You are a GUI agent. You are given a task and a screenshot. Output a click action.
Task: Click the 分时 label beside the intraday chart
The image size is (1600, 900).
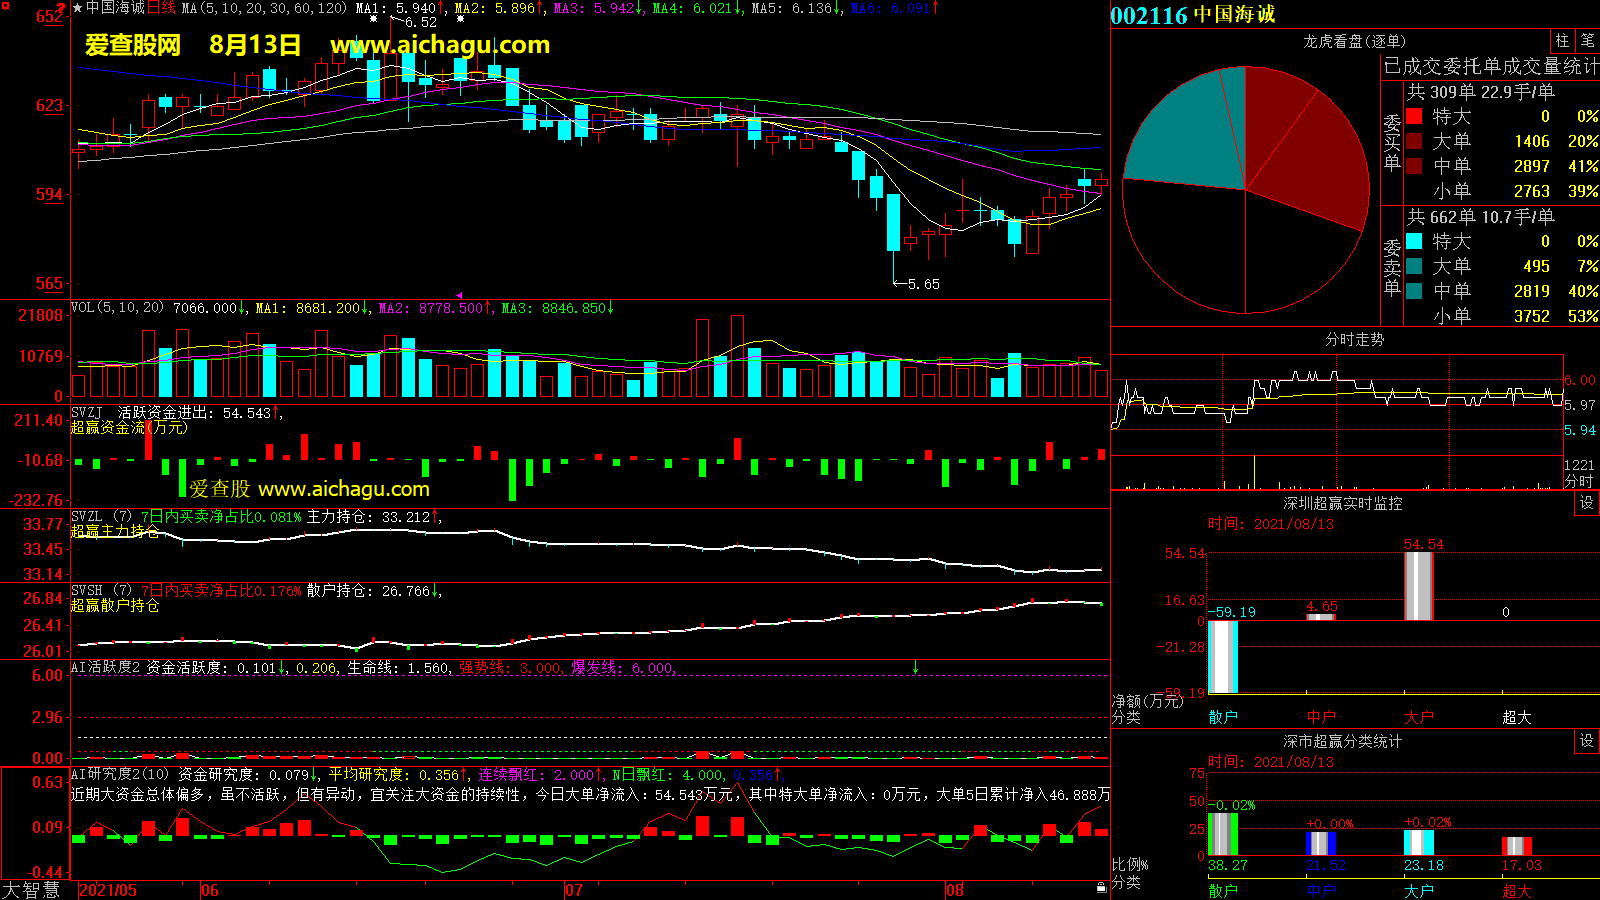coord(1579,481)
